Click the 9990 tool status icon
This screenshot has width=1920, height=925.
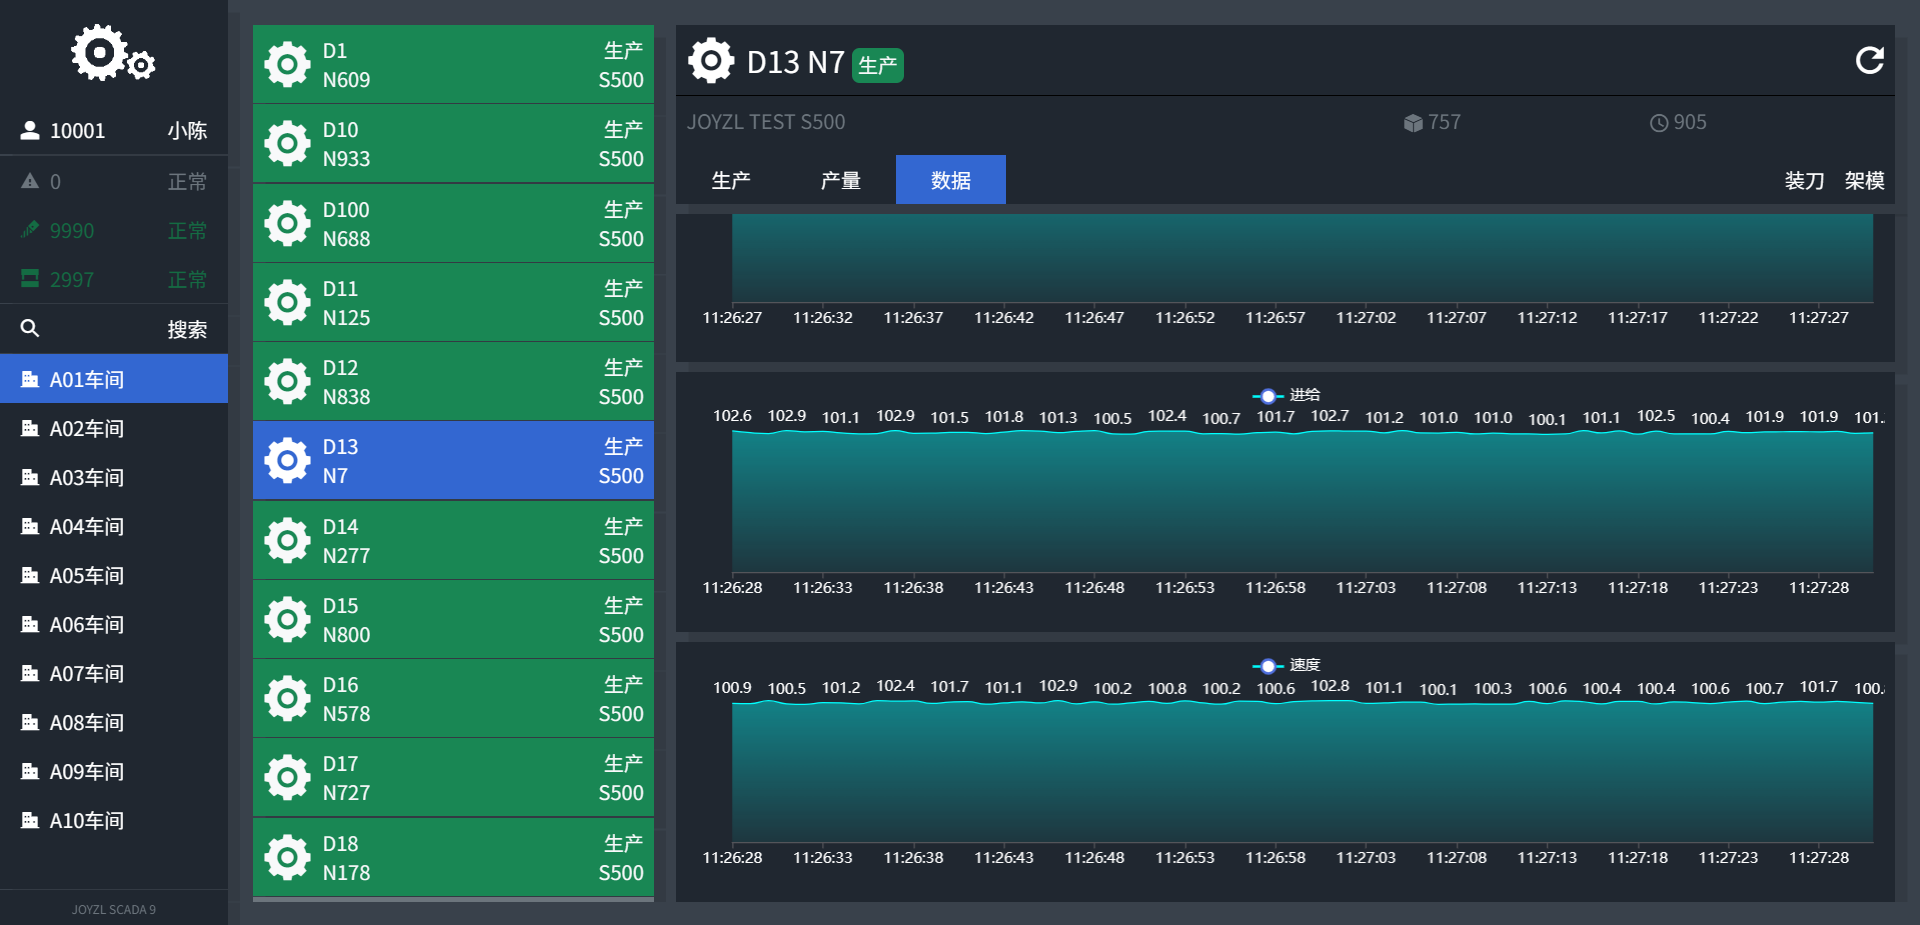pos(30,230)
